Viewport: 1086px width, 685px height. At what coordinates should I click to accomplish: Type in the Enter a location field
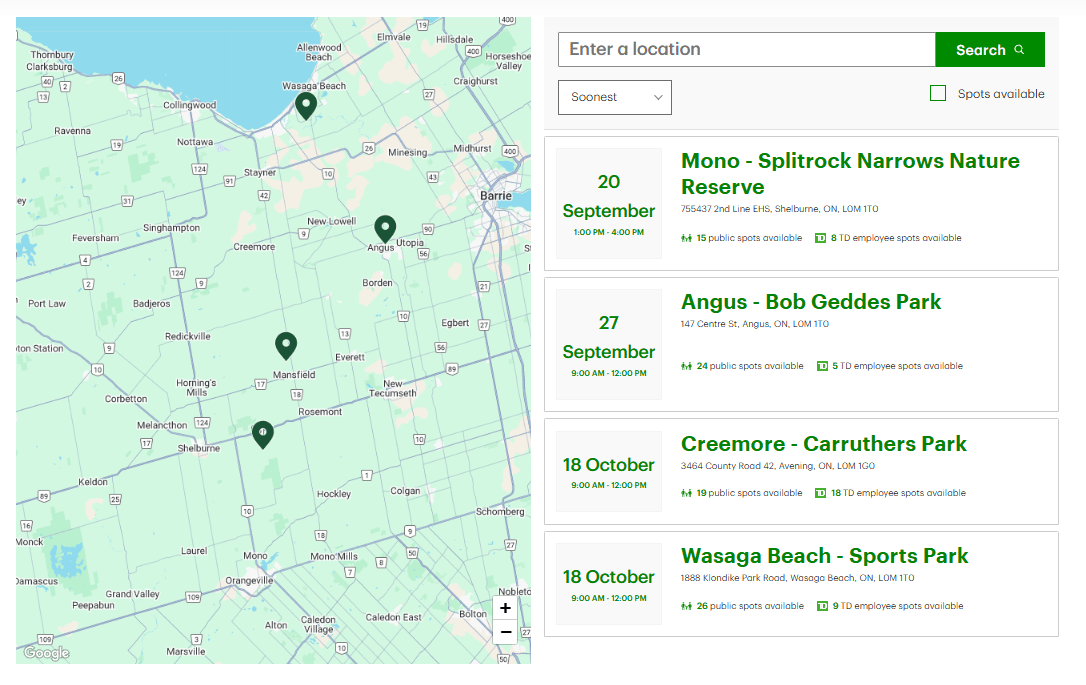[x=746, y=50]
